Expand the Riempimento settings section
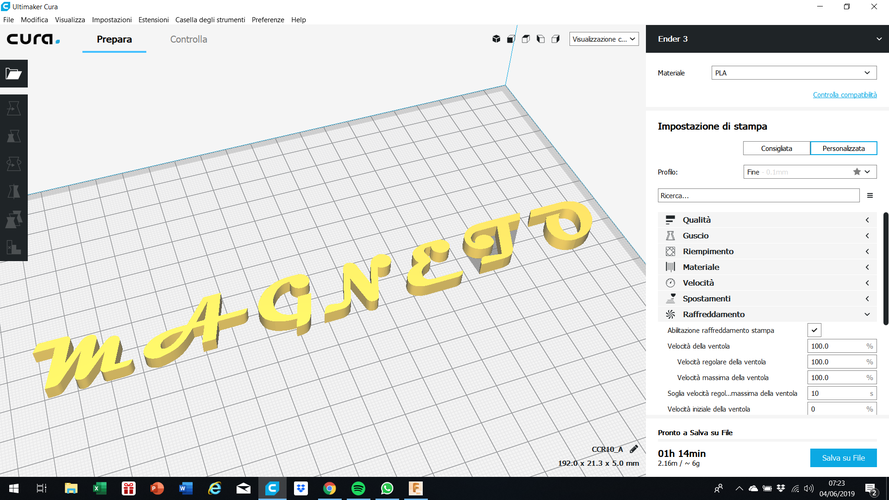Viewport: 889px width, 500px height. (x=767, y=251)
